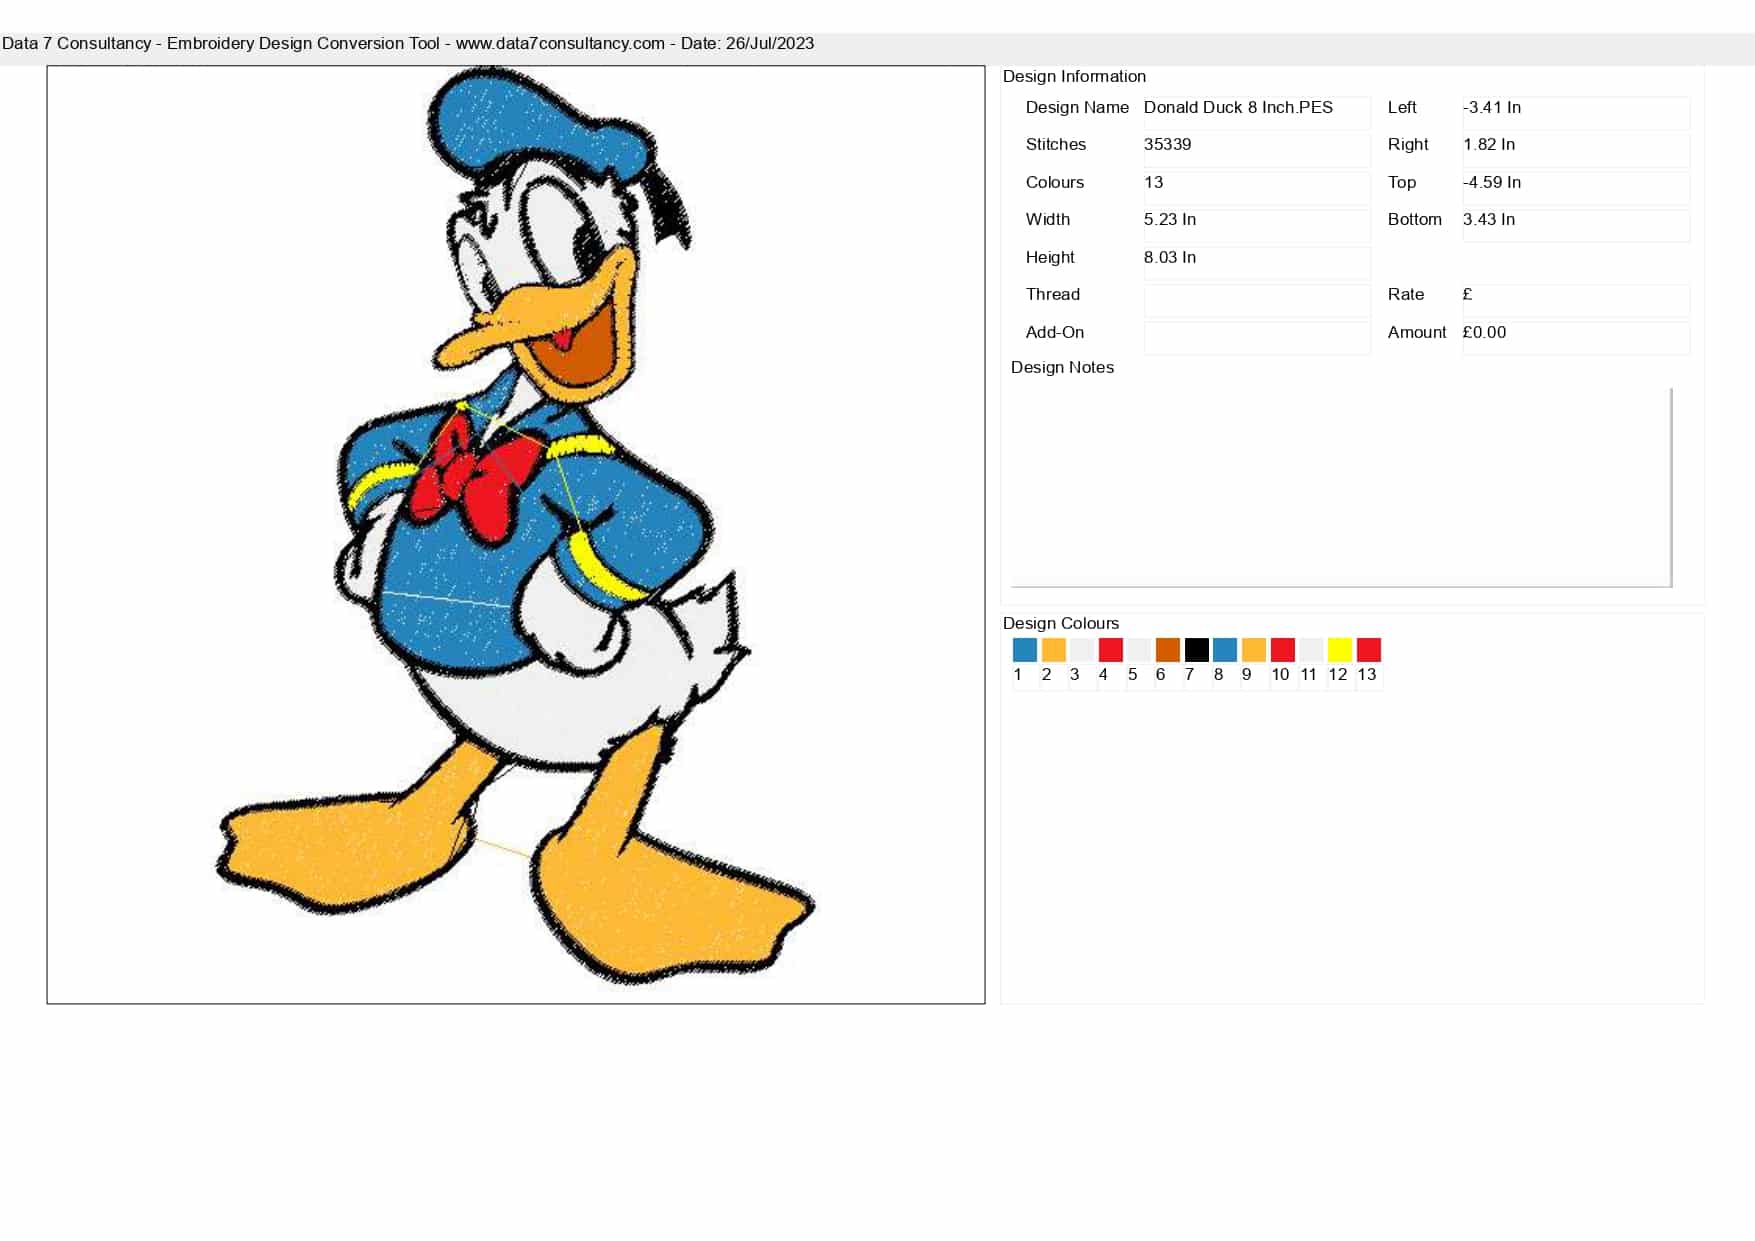1755x1241 pixels.
Task: Click the Bottom 3.43 In field
Action: (x=1576, y=225)
